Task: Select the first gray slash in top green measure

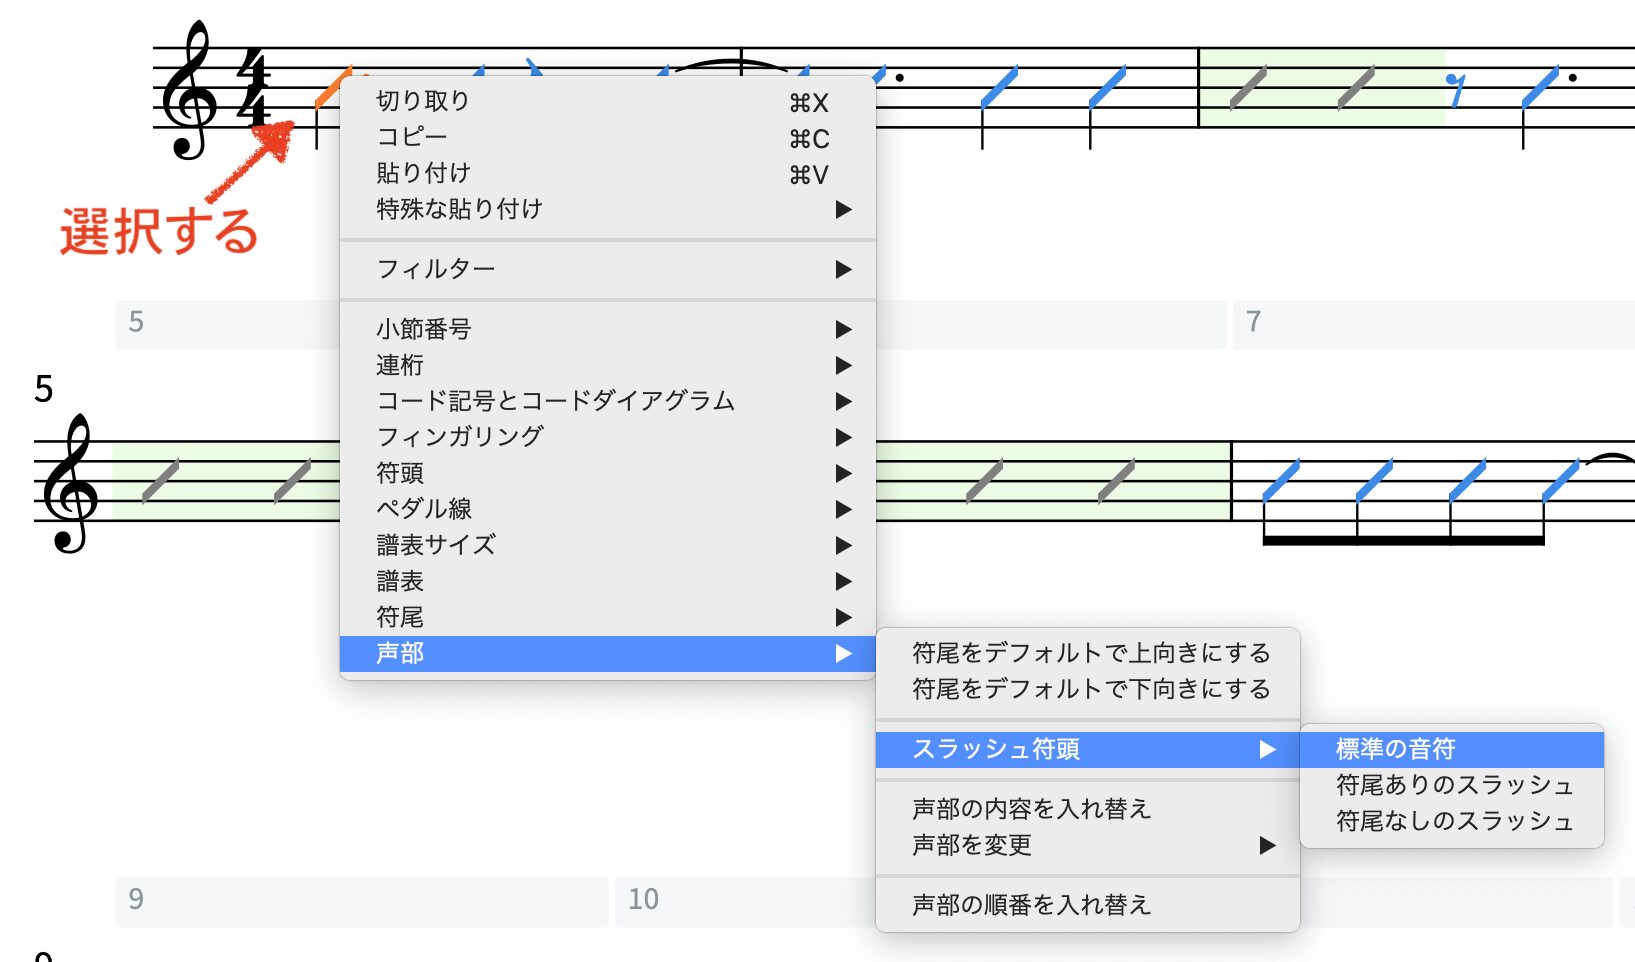Action: tap(1248, 88)
